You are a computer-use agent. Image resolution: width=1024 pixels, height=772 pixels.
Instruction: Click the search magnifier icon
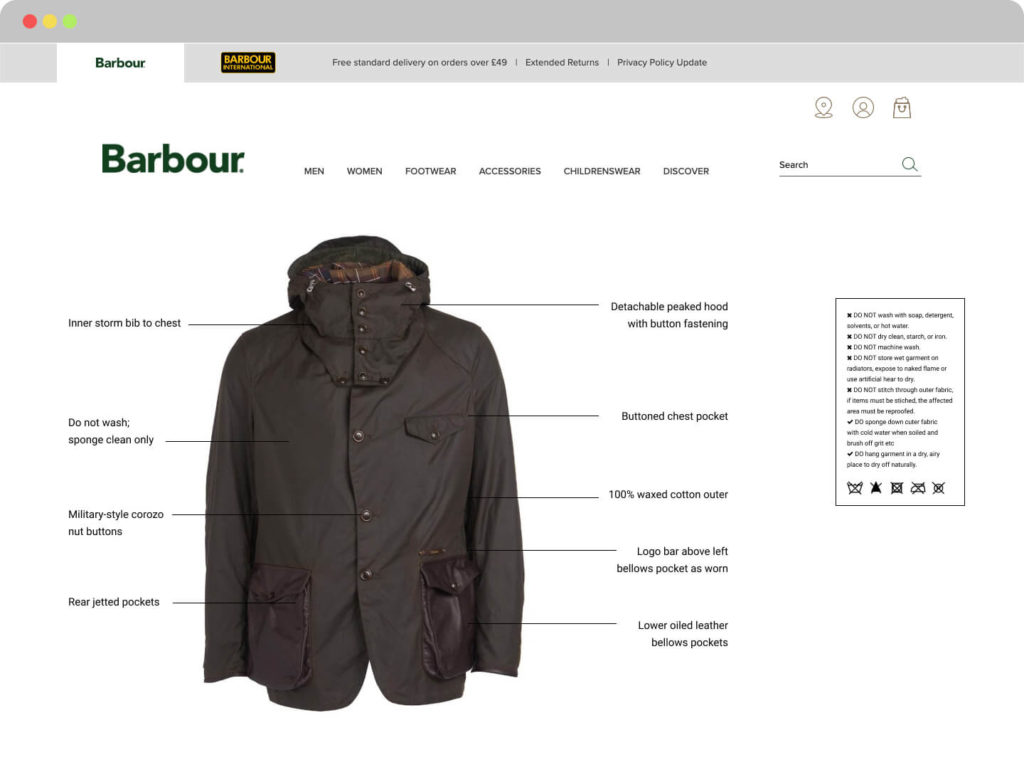(909, 164)
